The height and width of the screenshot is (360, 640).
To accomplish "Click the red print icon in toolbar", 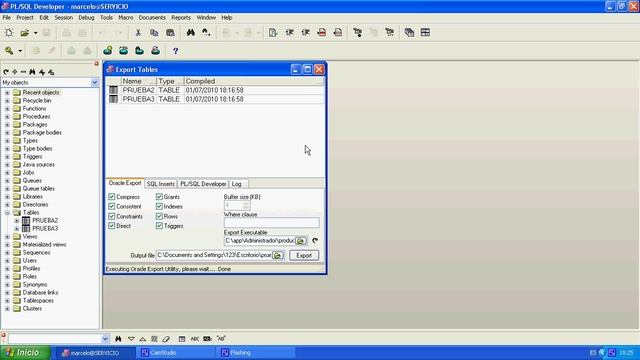I will tap(322, 33).
